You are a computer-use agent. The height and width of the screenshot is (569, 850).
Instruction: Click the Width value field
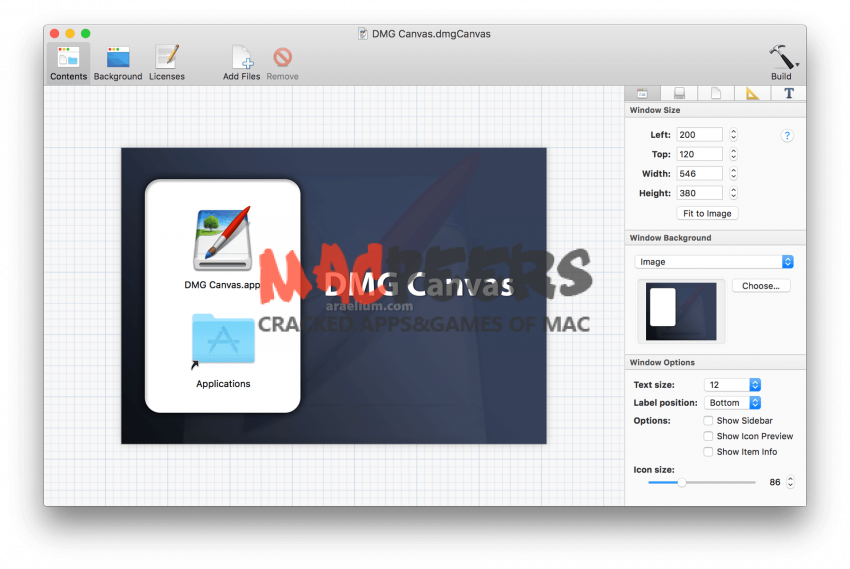[x=699, y=173]
